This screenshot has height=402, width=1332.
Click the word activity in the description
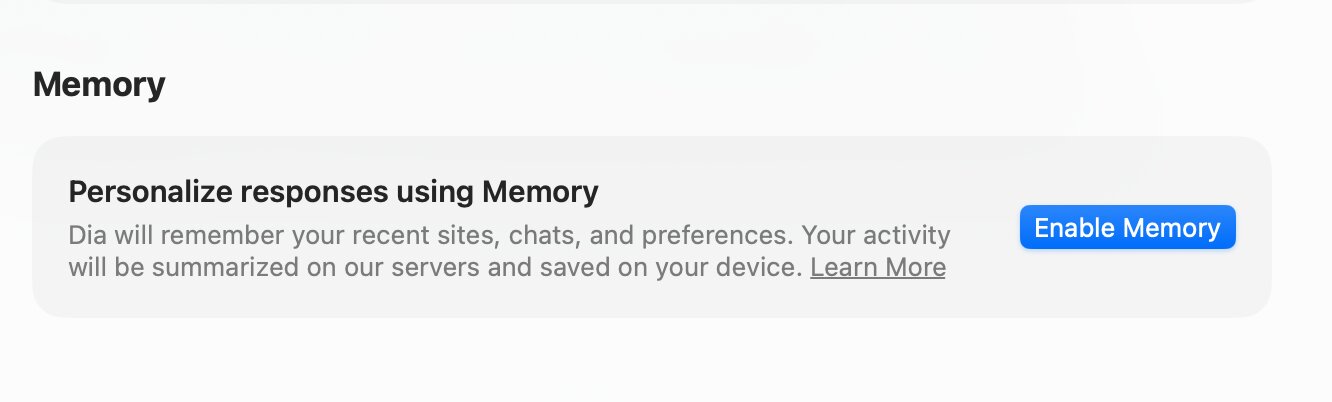tap(906, 237)
